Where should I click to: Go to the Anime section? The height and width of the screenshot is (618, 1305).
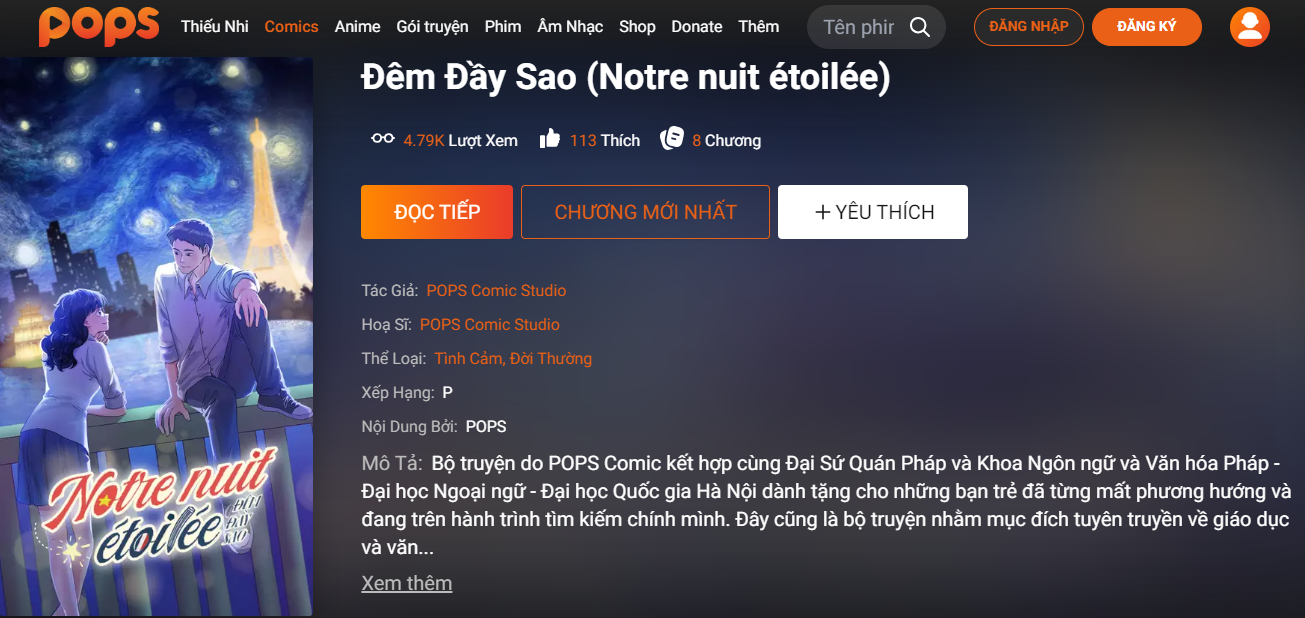click(357, 27)
